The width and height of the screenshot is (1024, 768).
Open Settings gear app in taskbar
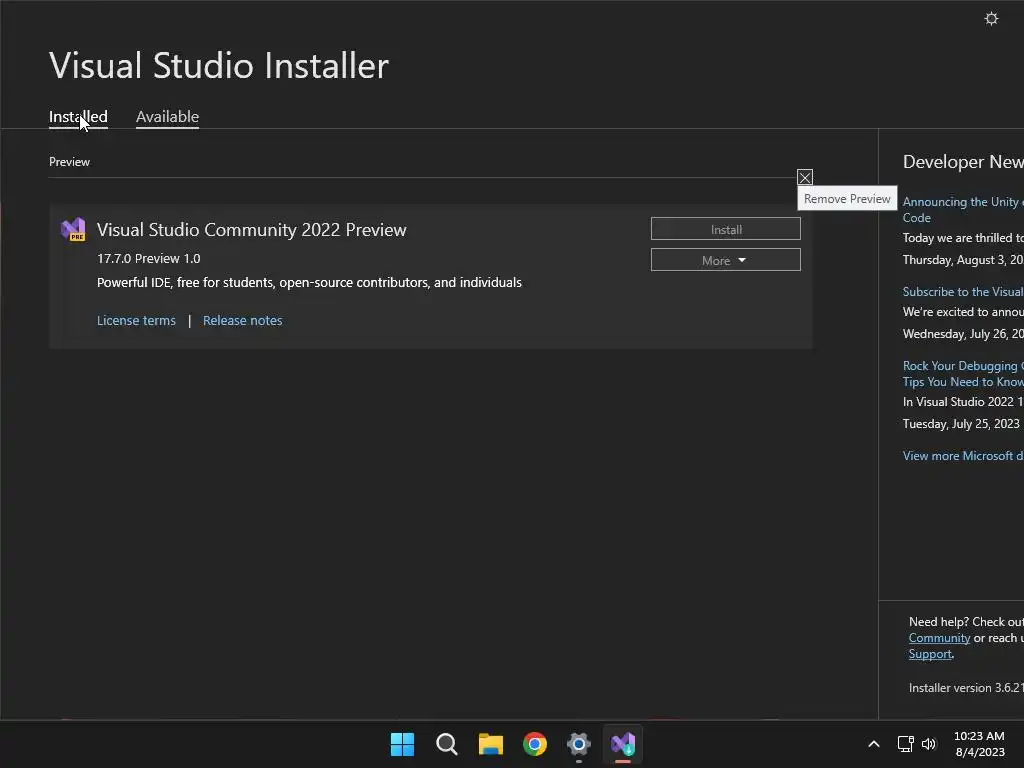tap(579, 744)
